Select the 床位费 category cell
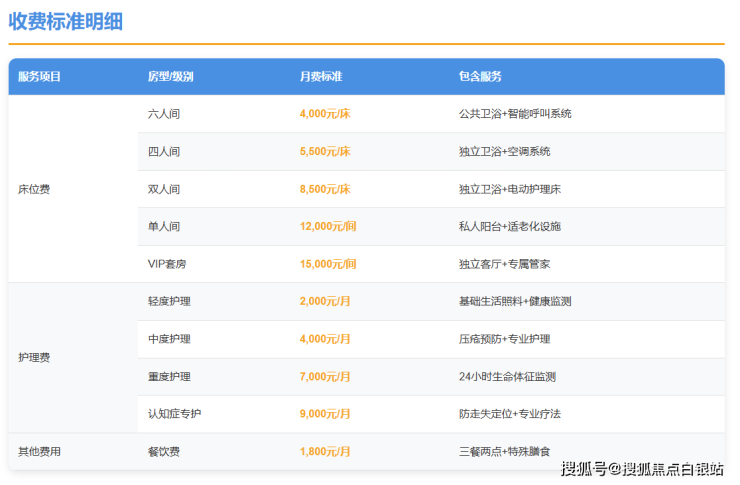 pos(34,189)
